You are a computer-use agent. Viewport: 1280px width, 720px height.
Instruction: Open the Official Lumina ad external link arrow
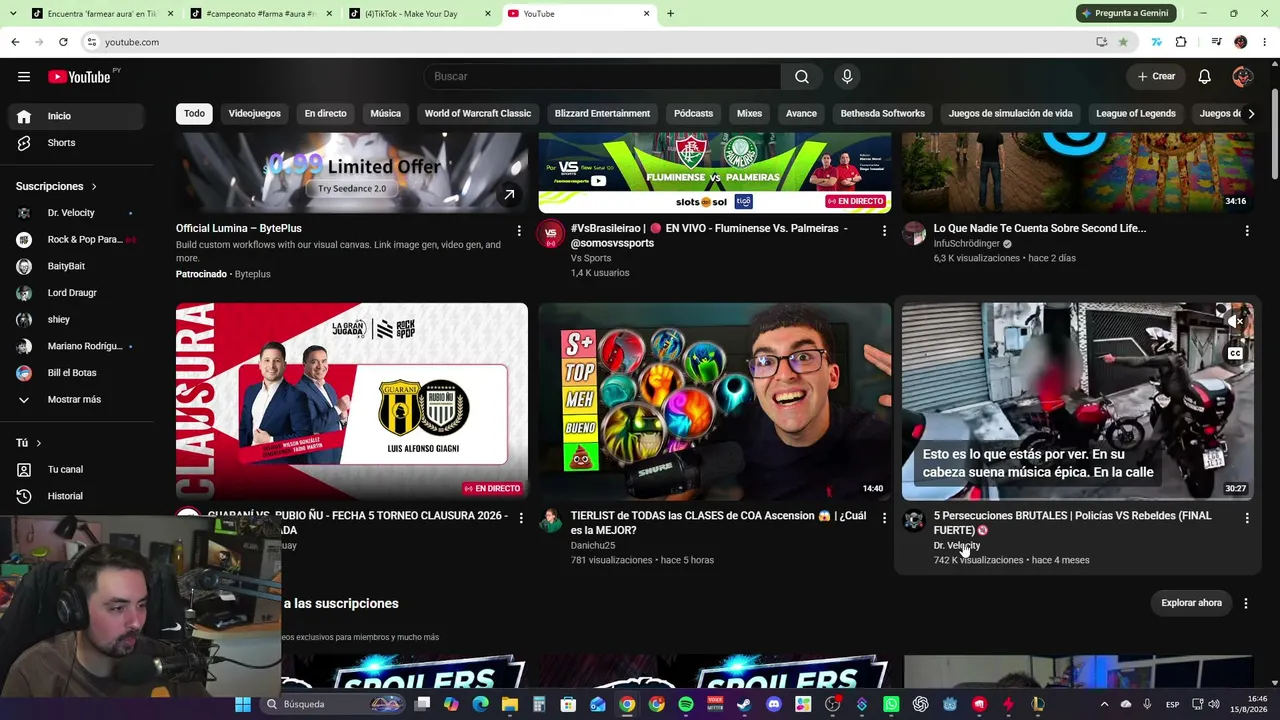click(509, 195)
